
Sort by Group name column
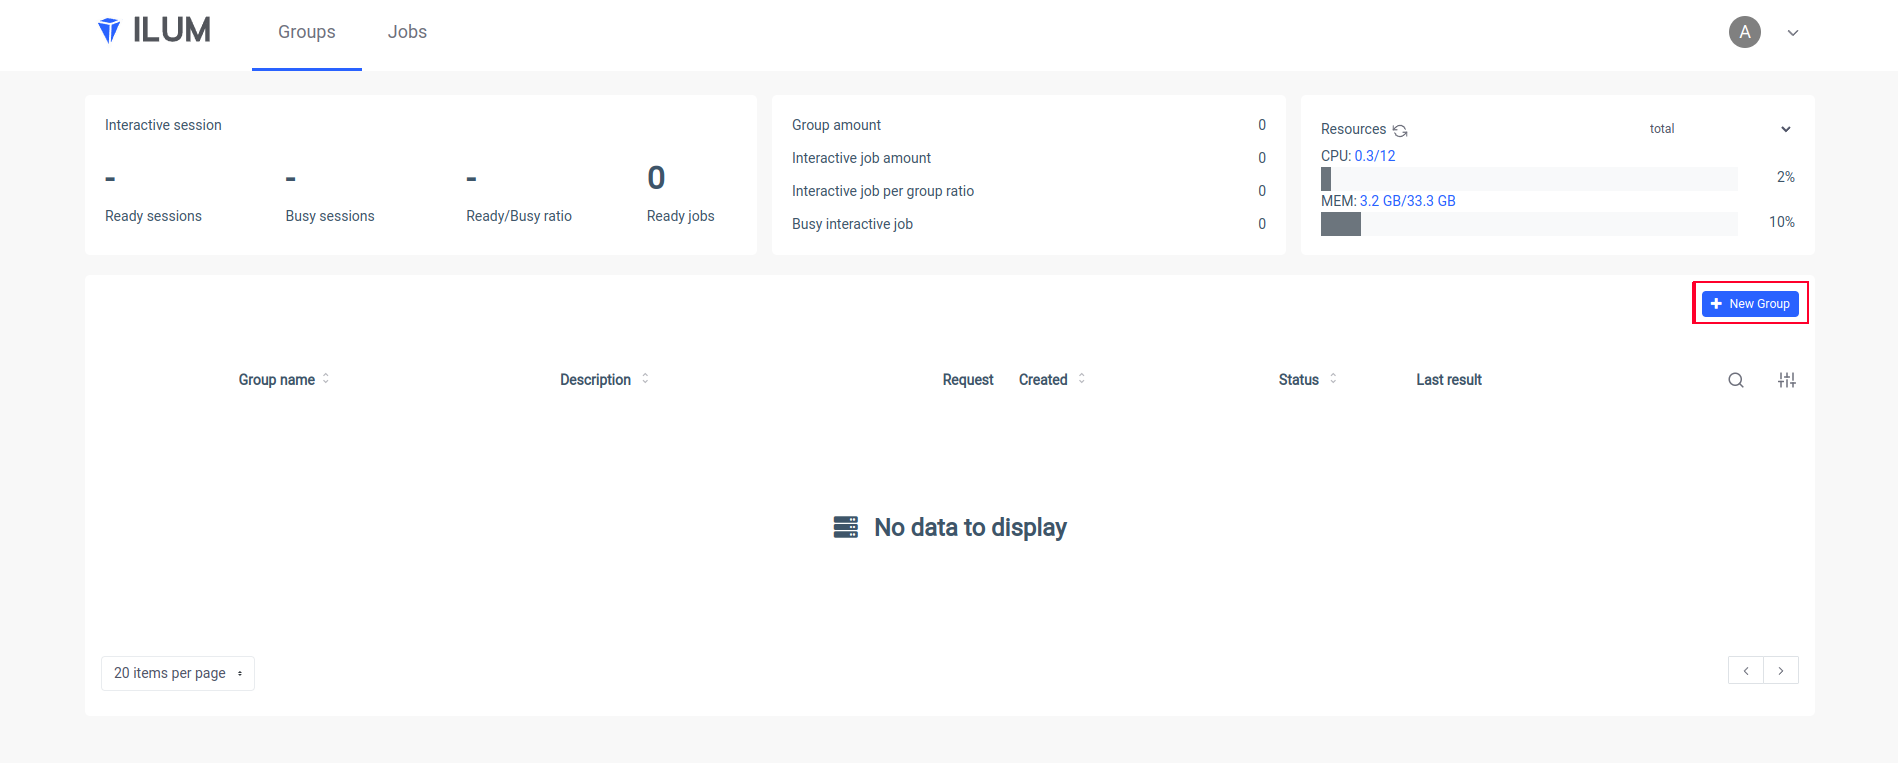pyautogui.click(x=284, y=380)
